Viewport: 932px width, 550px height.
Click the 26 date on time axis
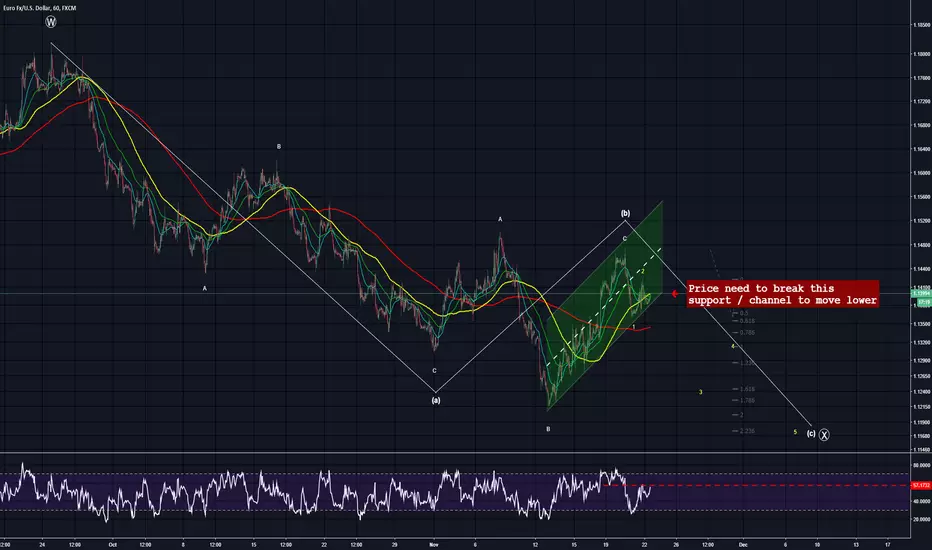(676, 544)
